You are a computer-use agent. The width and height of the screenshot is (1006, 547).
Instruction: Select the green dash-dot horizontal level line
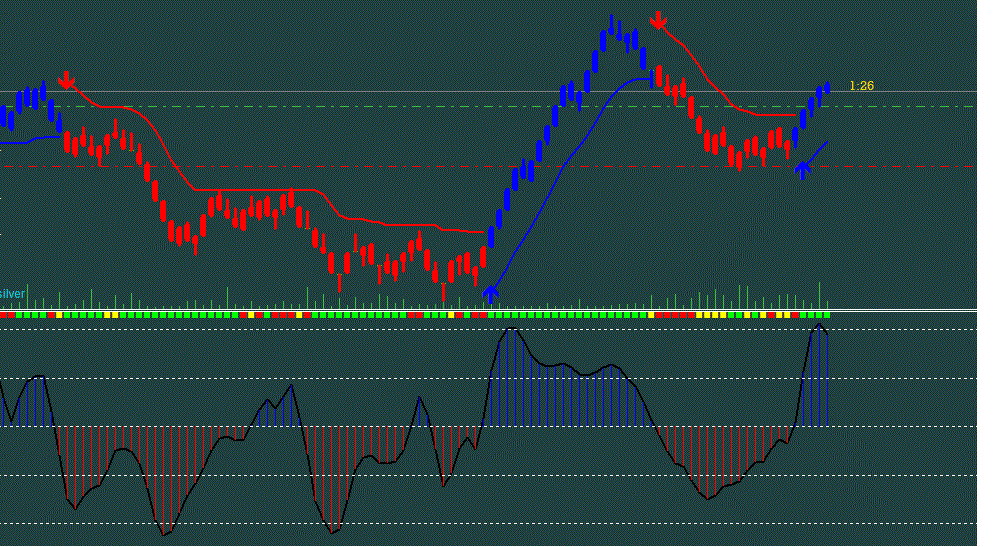click(x=488, y=106)
